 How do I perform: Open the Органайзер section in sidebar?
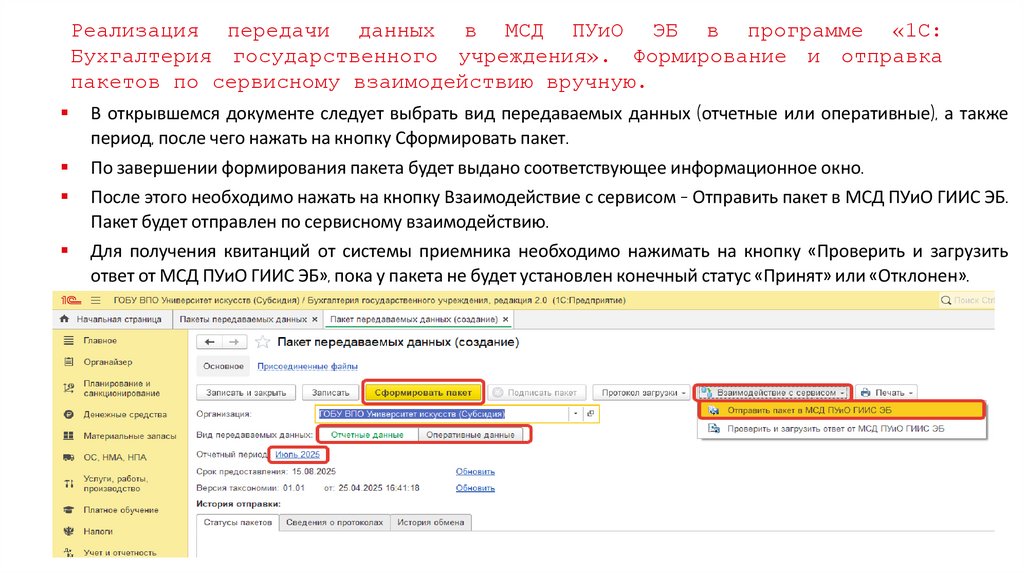coord(108,362)
